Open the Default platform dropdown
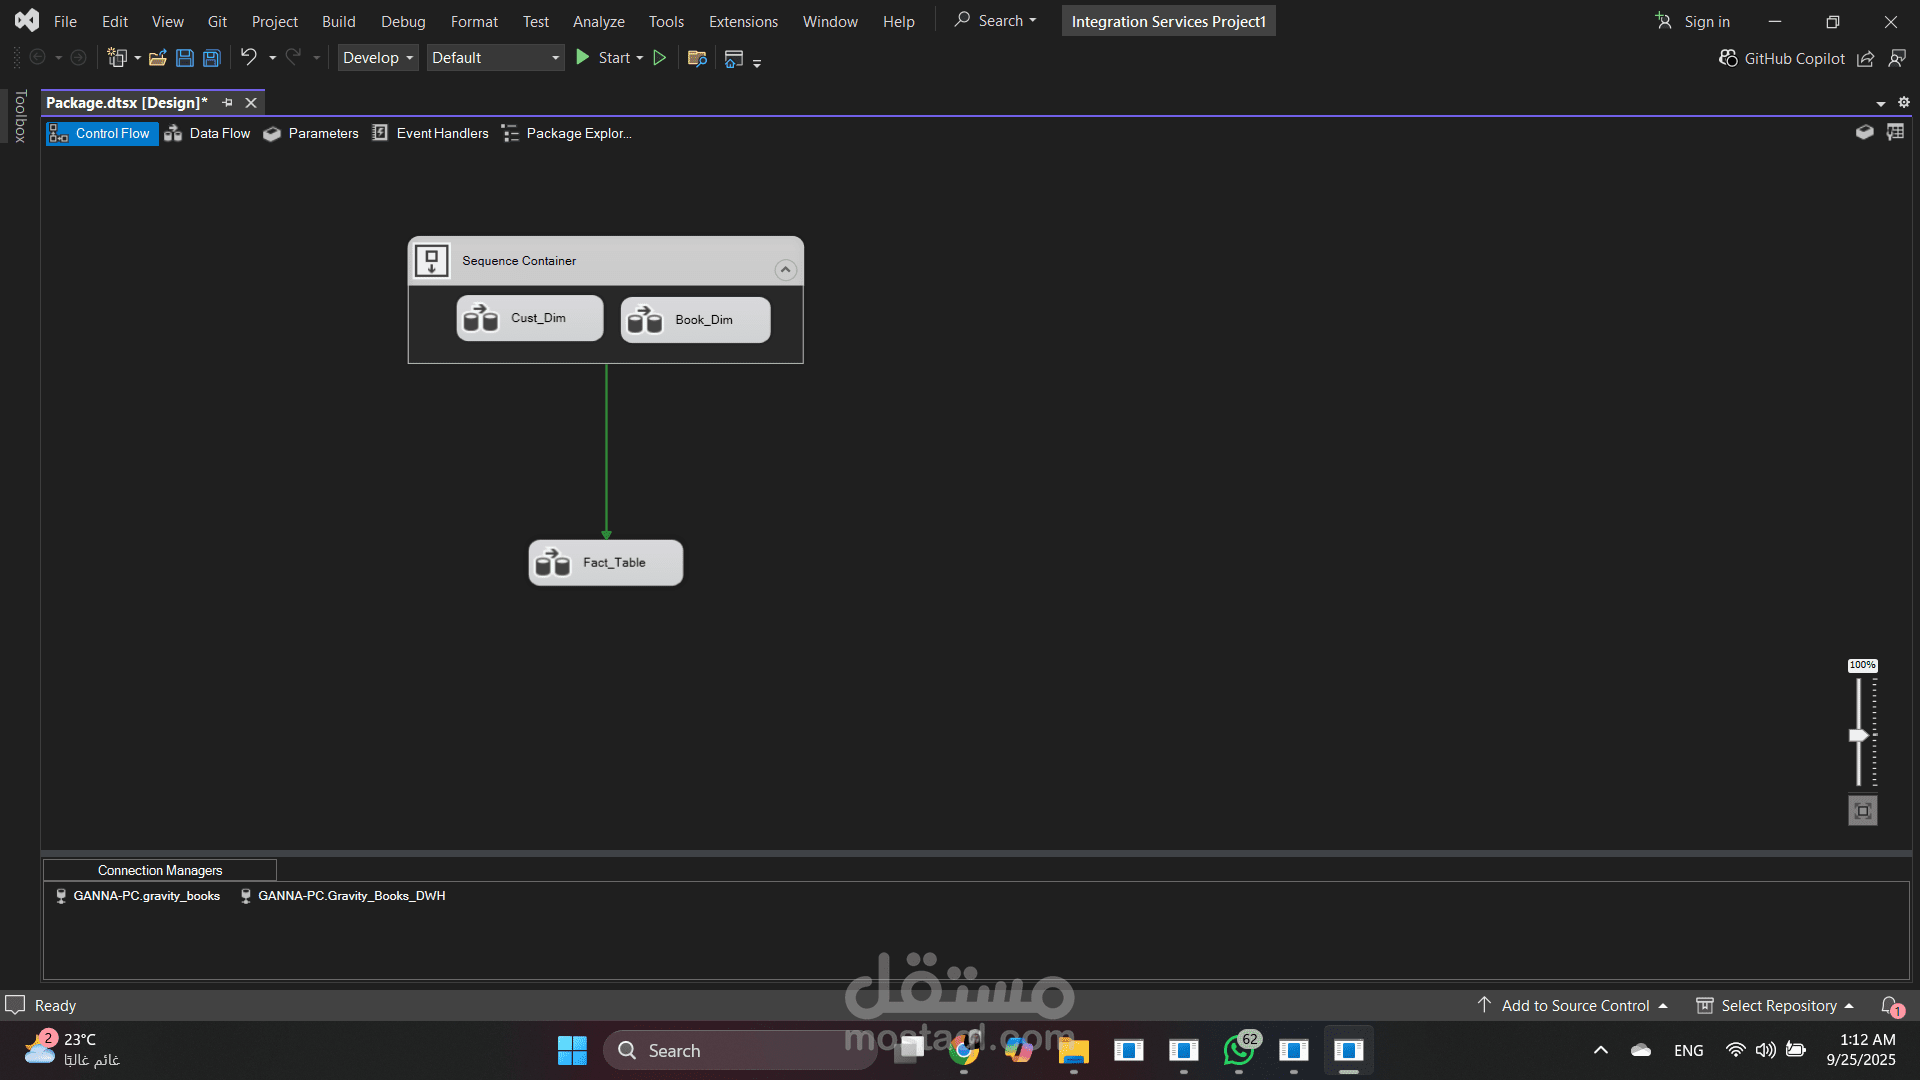 (495, 58)
